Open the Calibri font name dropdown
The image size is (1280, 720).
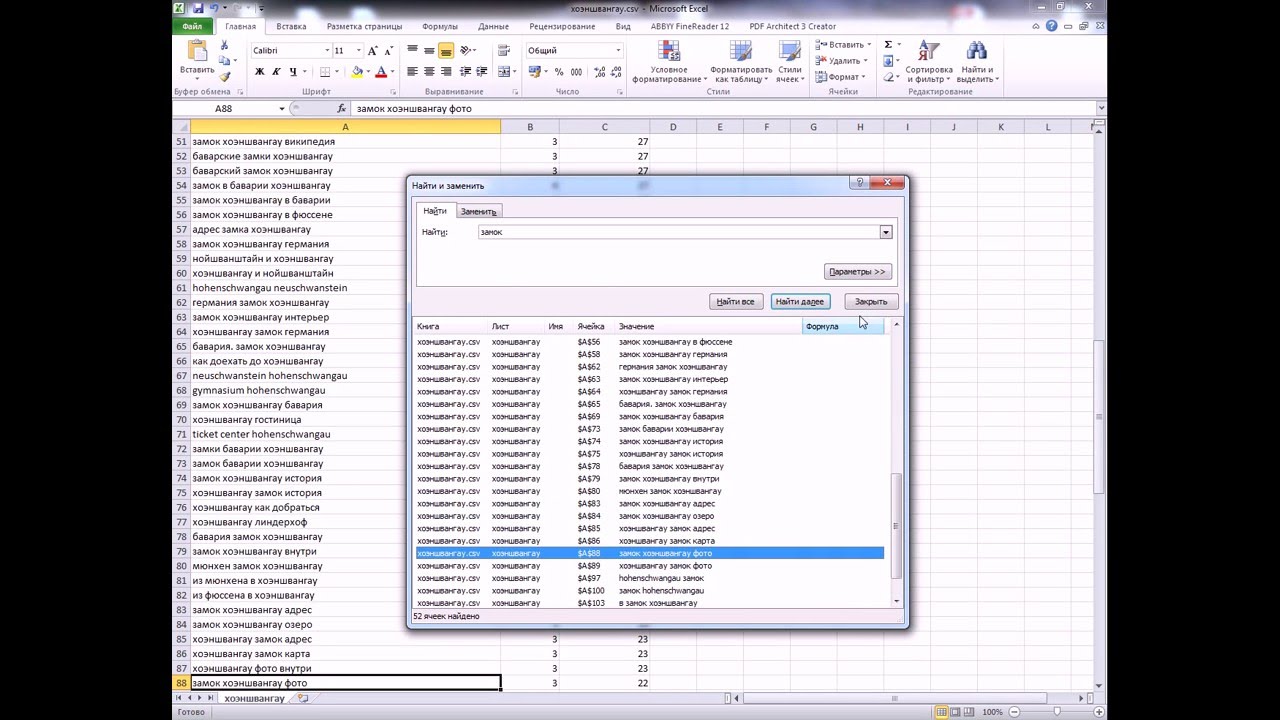pos(327,50)
